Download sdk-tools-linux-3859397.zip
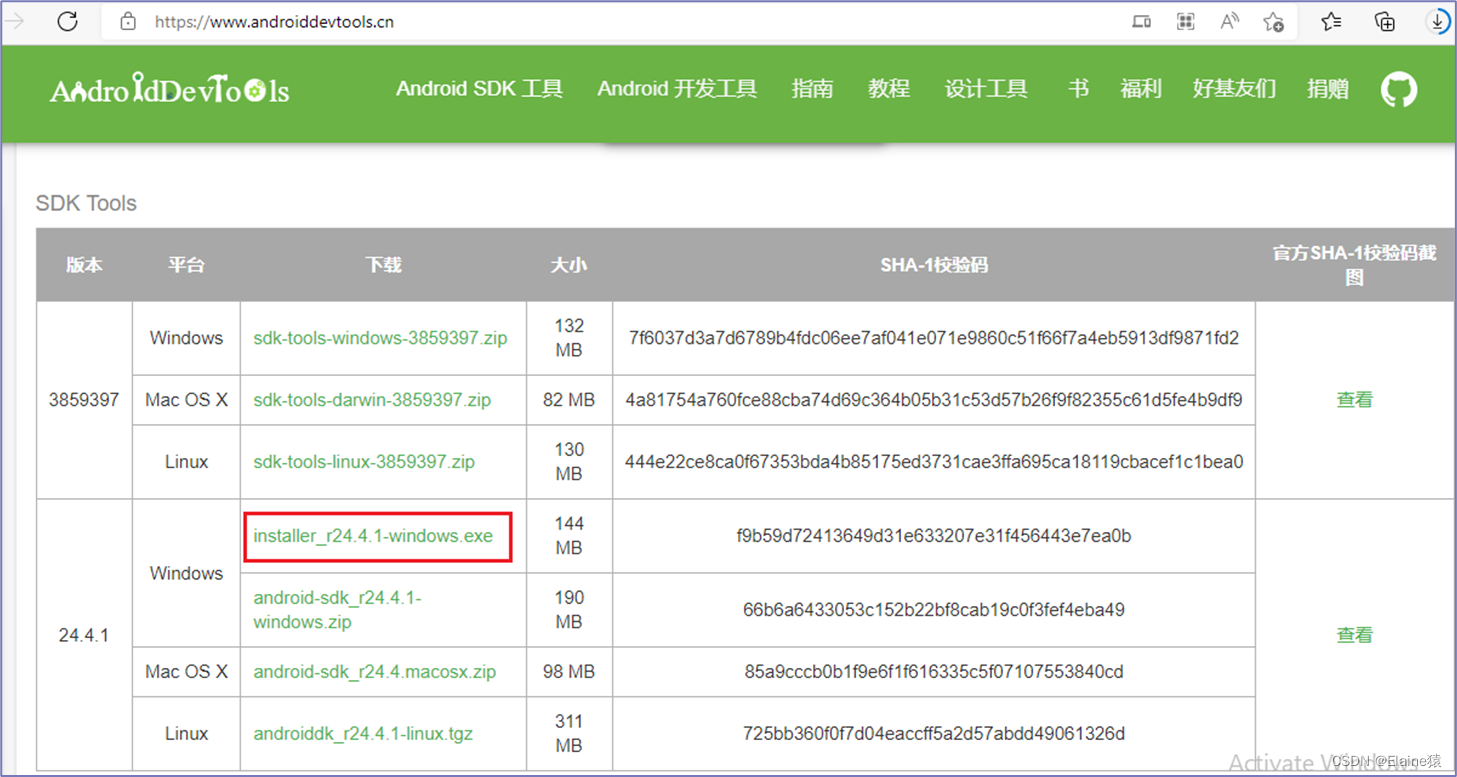Screen dimensions: 1457x777 [364, 462]
